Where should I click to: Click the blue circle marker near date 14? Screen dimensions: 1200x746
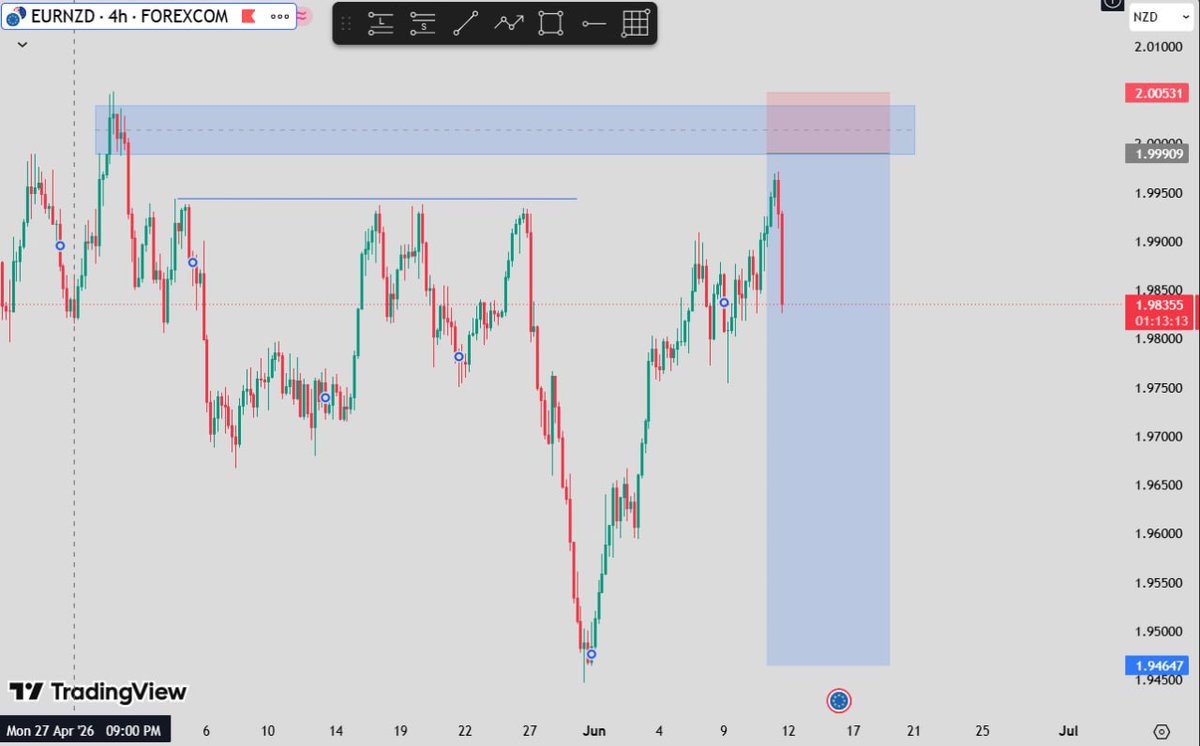pyautogui.click(x=325, y=398)
